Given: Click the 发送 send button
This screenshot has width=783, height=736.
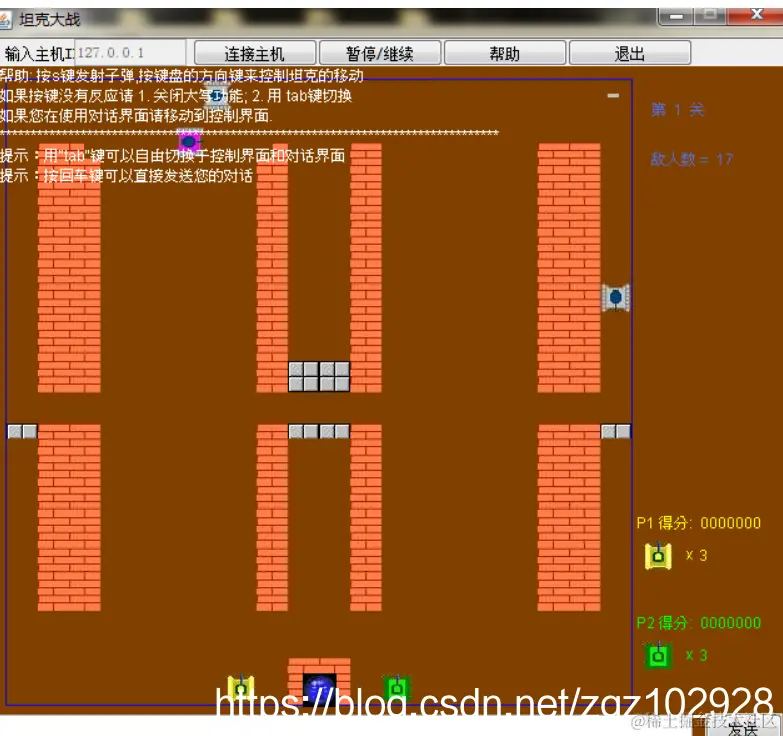Looking at the screenshot, I should (x=743, y=729).
